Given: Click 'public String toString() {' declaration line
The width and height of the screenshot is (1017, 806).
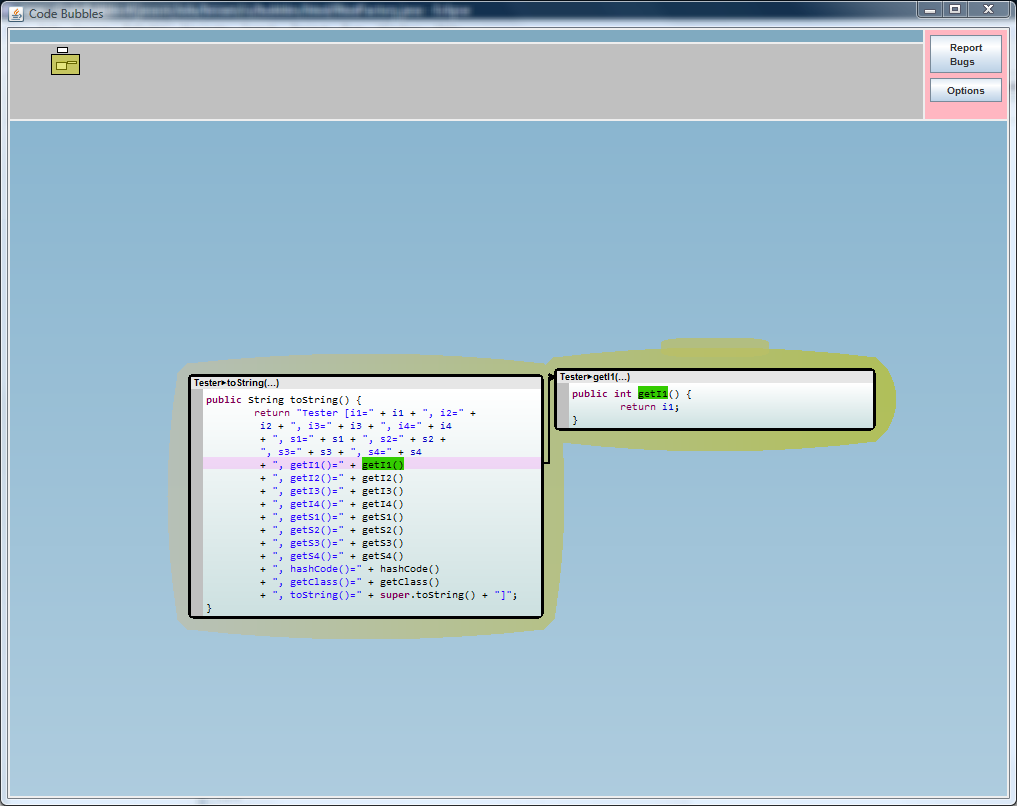Looking at the screenshot, I should click(283, 399).
